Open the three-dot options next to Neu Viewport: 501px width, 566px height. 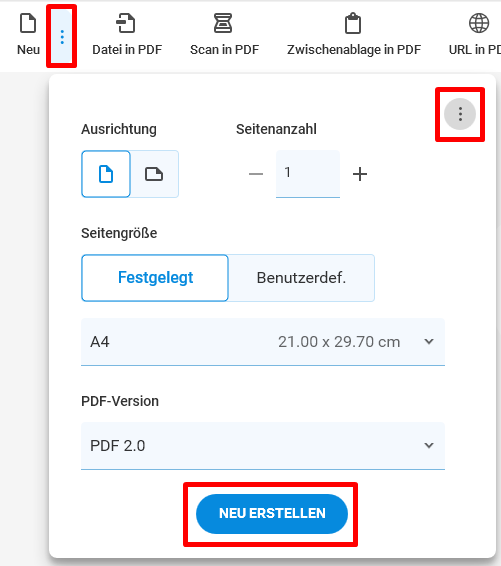pyautogui.click(x=62, y=37)
